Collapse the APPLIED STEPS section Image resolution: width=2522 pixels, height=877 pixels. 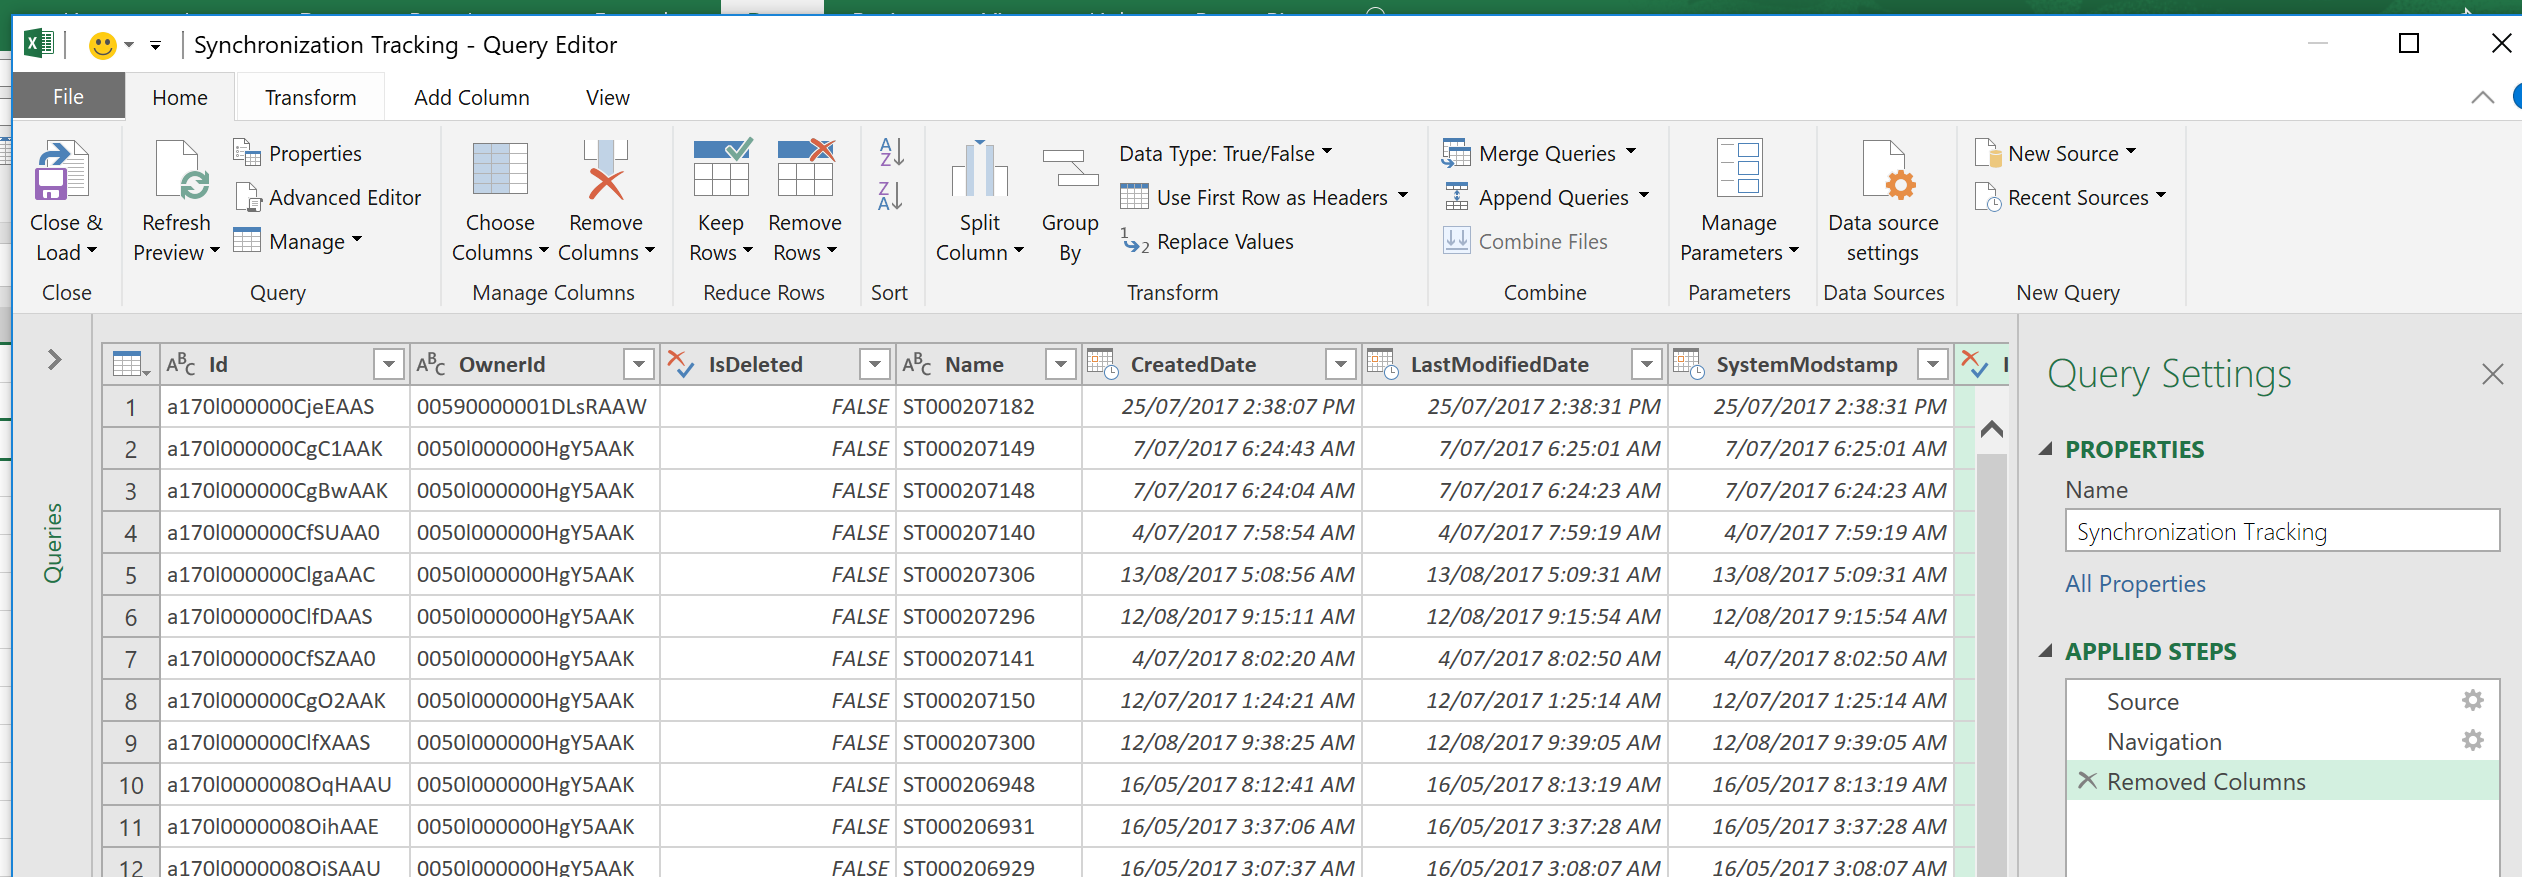2046,651
